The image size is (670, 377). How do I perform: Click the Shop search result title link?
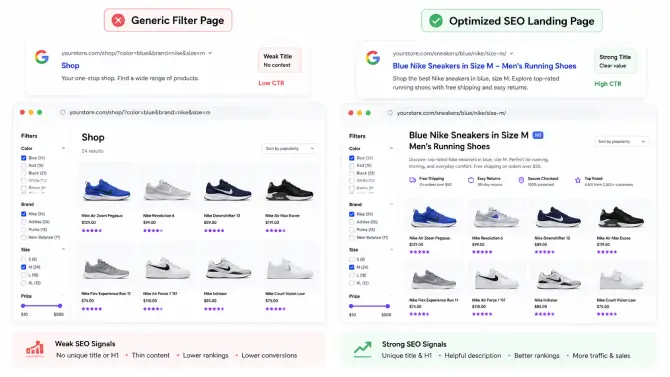tap(70, 65)
